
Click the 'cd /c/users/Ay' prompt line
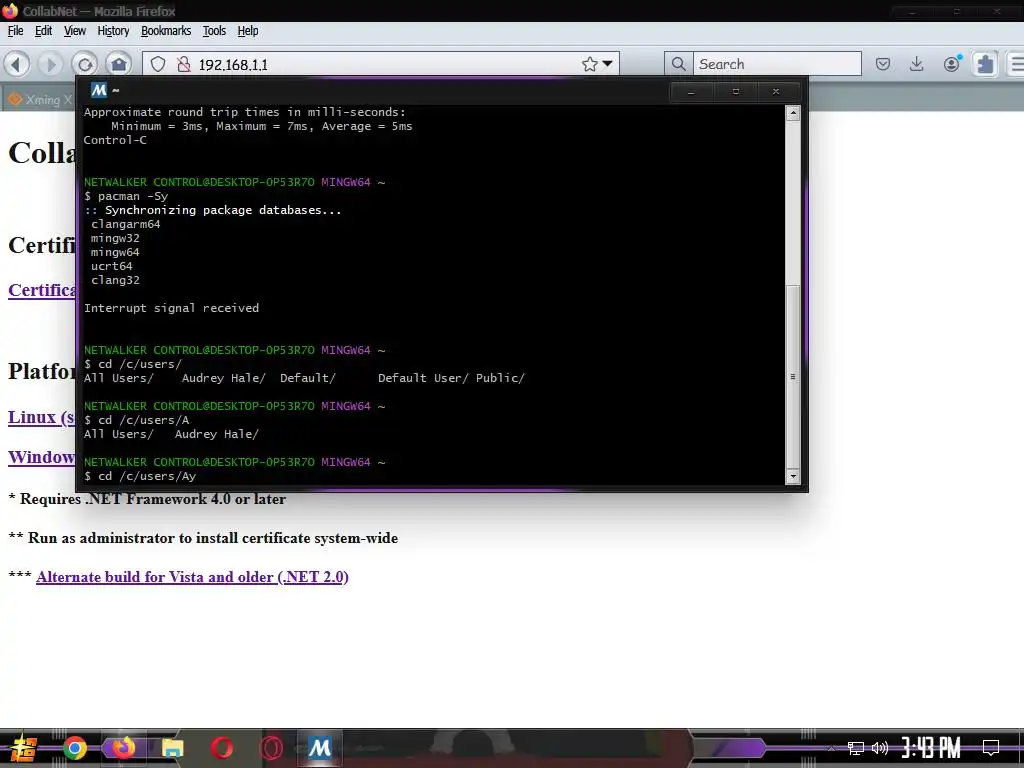tap(140, 476)
